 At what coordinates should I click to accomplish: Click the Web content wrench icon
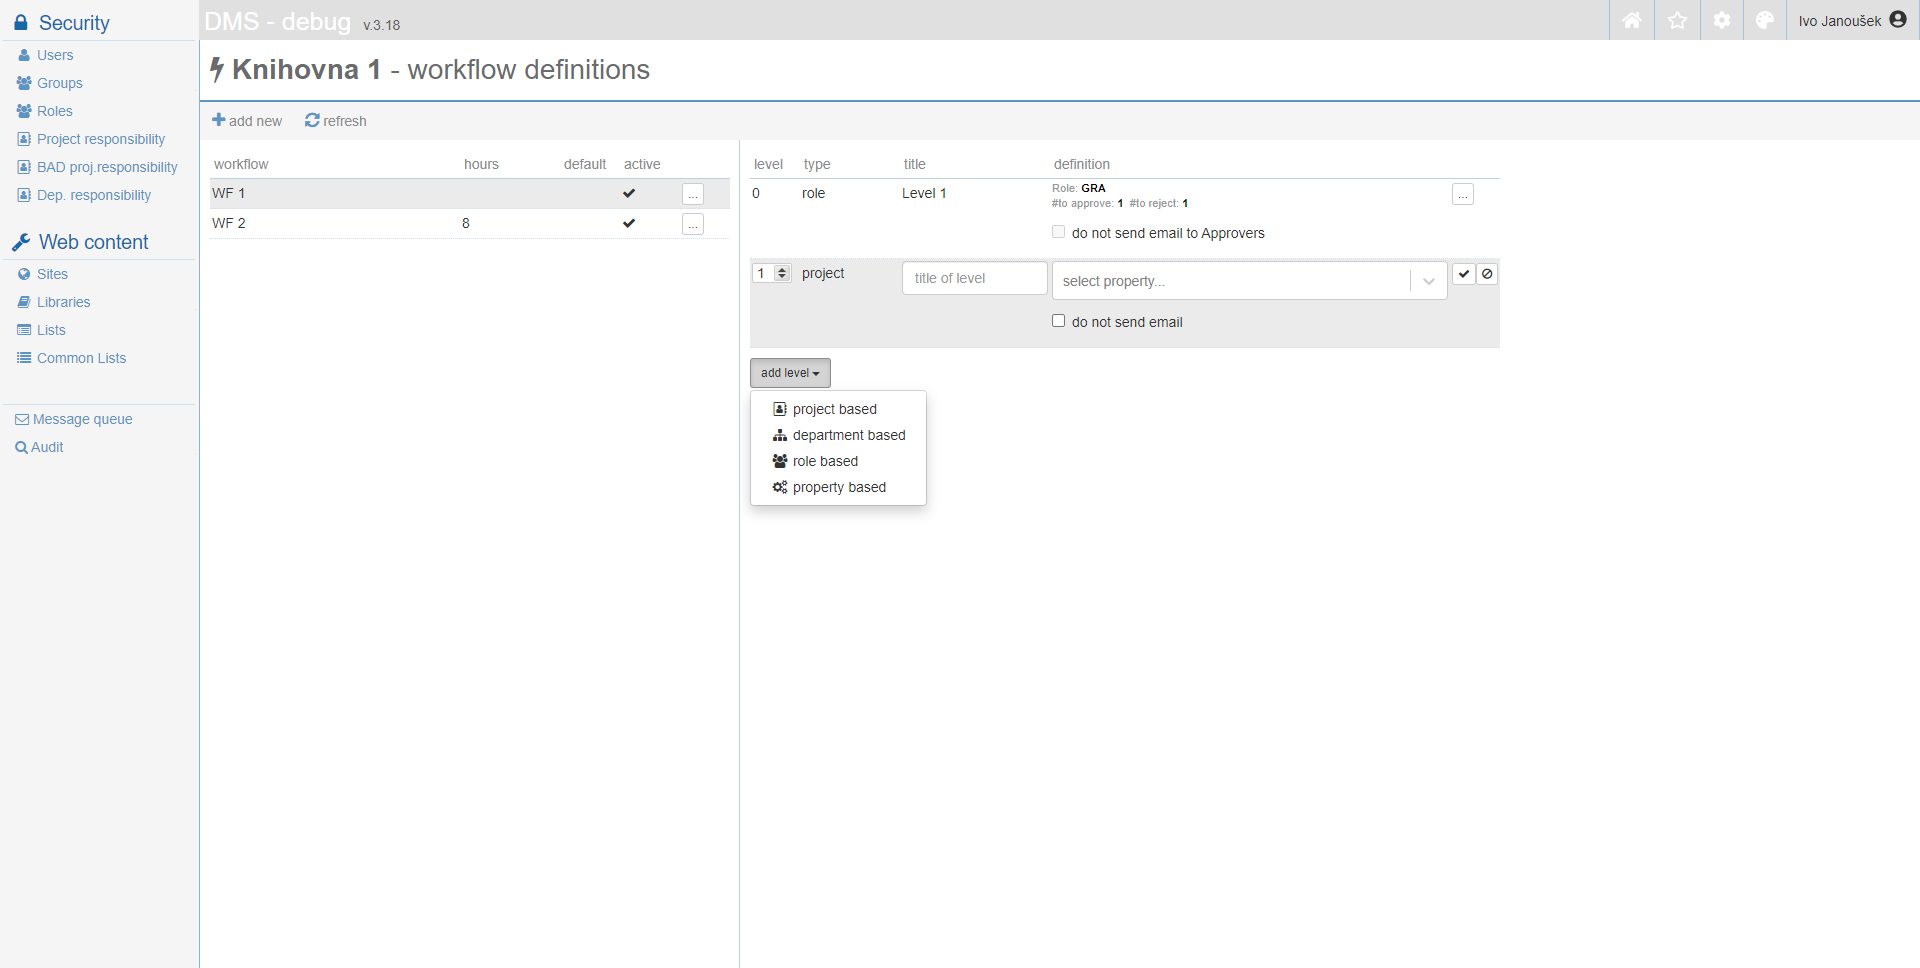click(x=21, y=242)
